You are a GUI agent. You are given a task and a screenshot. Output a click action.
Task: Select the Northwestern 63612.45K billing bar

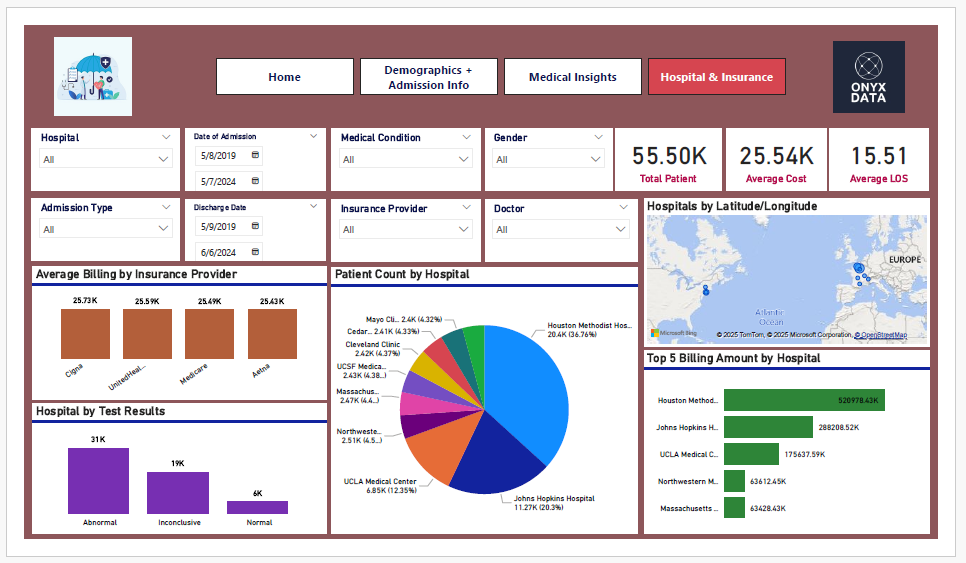point(734,481)
